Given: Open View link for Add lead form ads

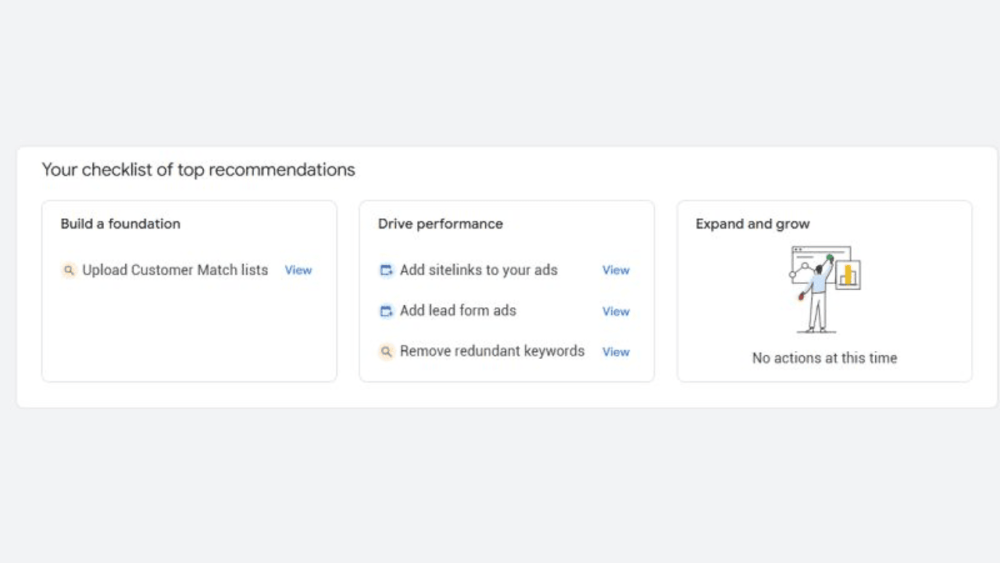Looking at the screenshot, I should coord(616,311).
